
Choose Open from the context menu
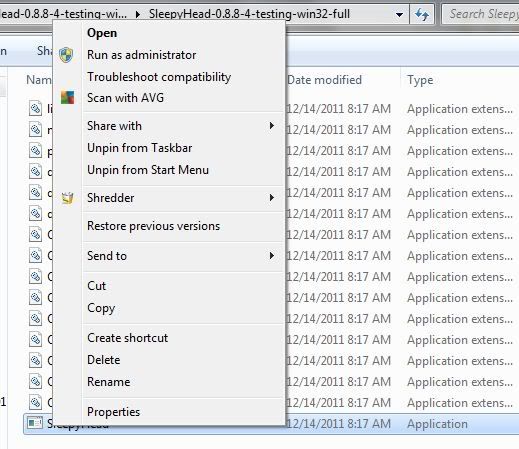[102, 33]
